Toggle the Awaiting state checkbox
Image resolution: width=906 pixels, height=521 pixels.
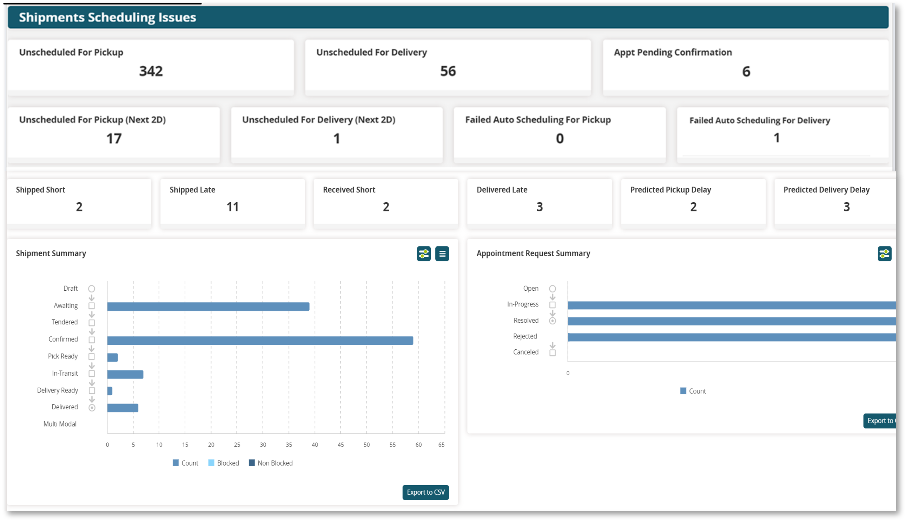92,305
